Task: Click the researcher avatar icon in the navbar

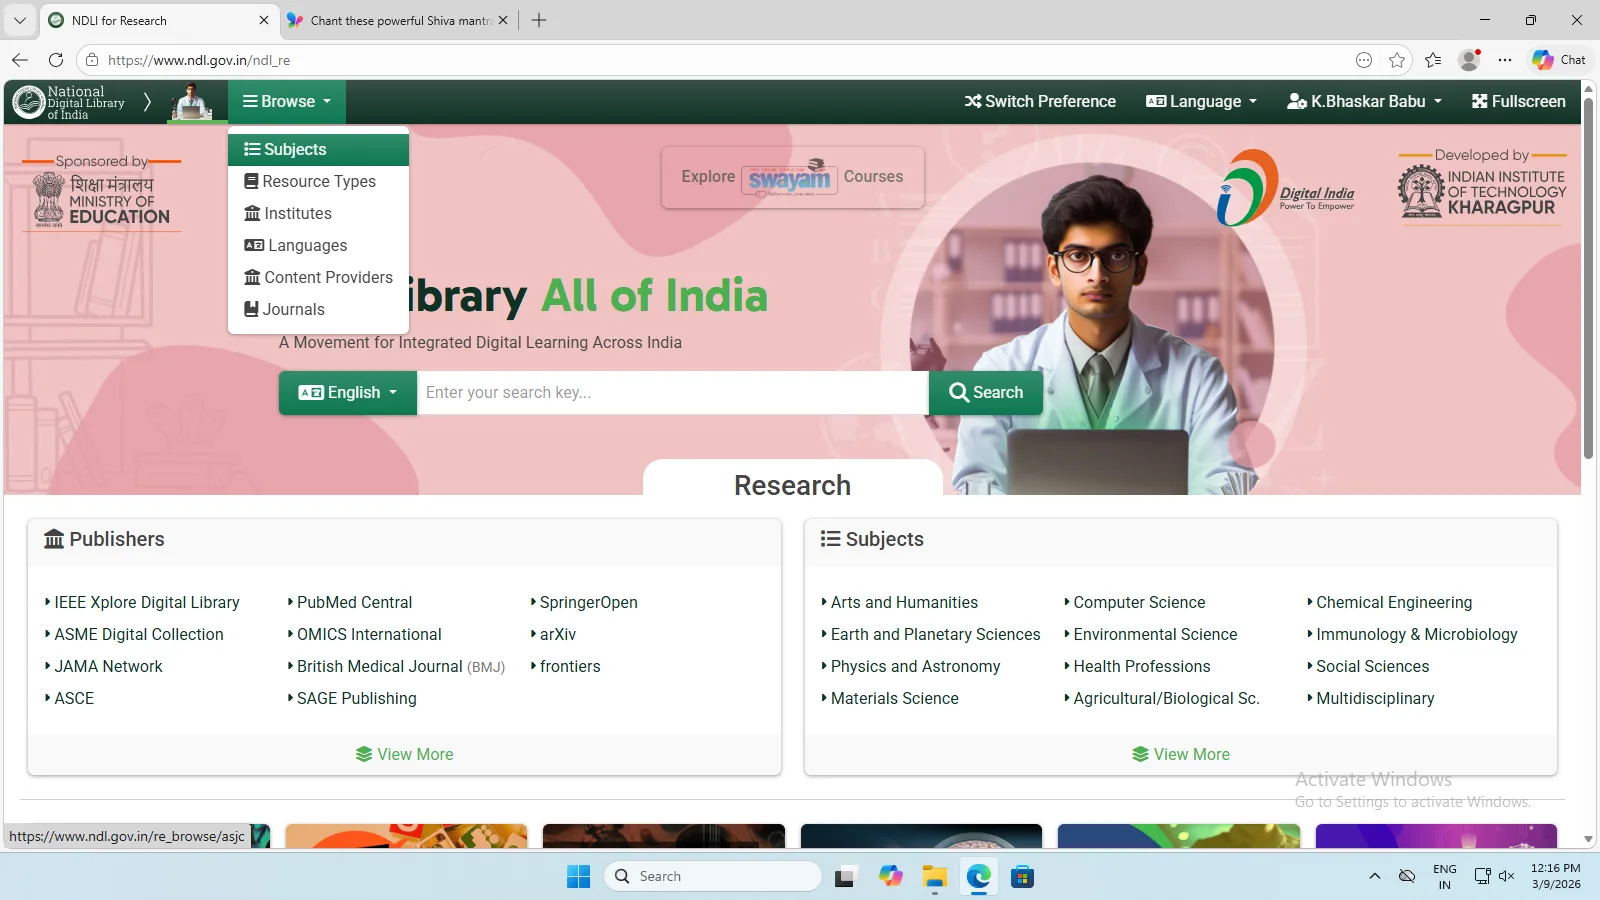Action: click(x=191, y=102)
